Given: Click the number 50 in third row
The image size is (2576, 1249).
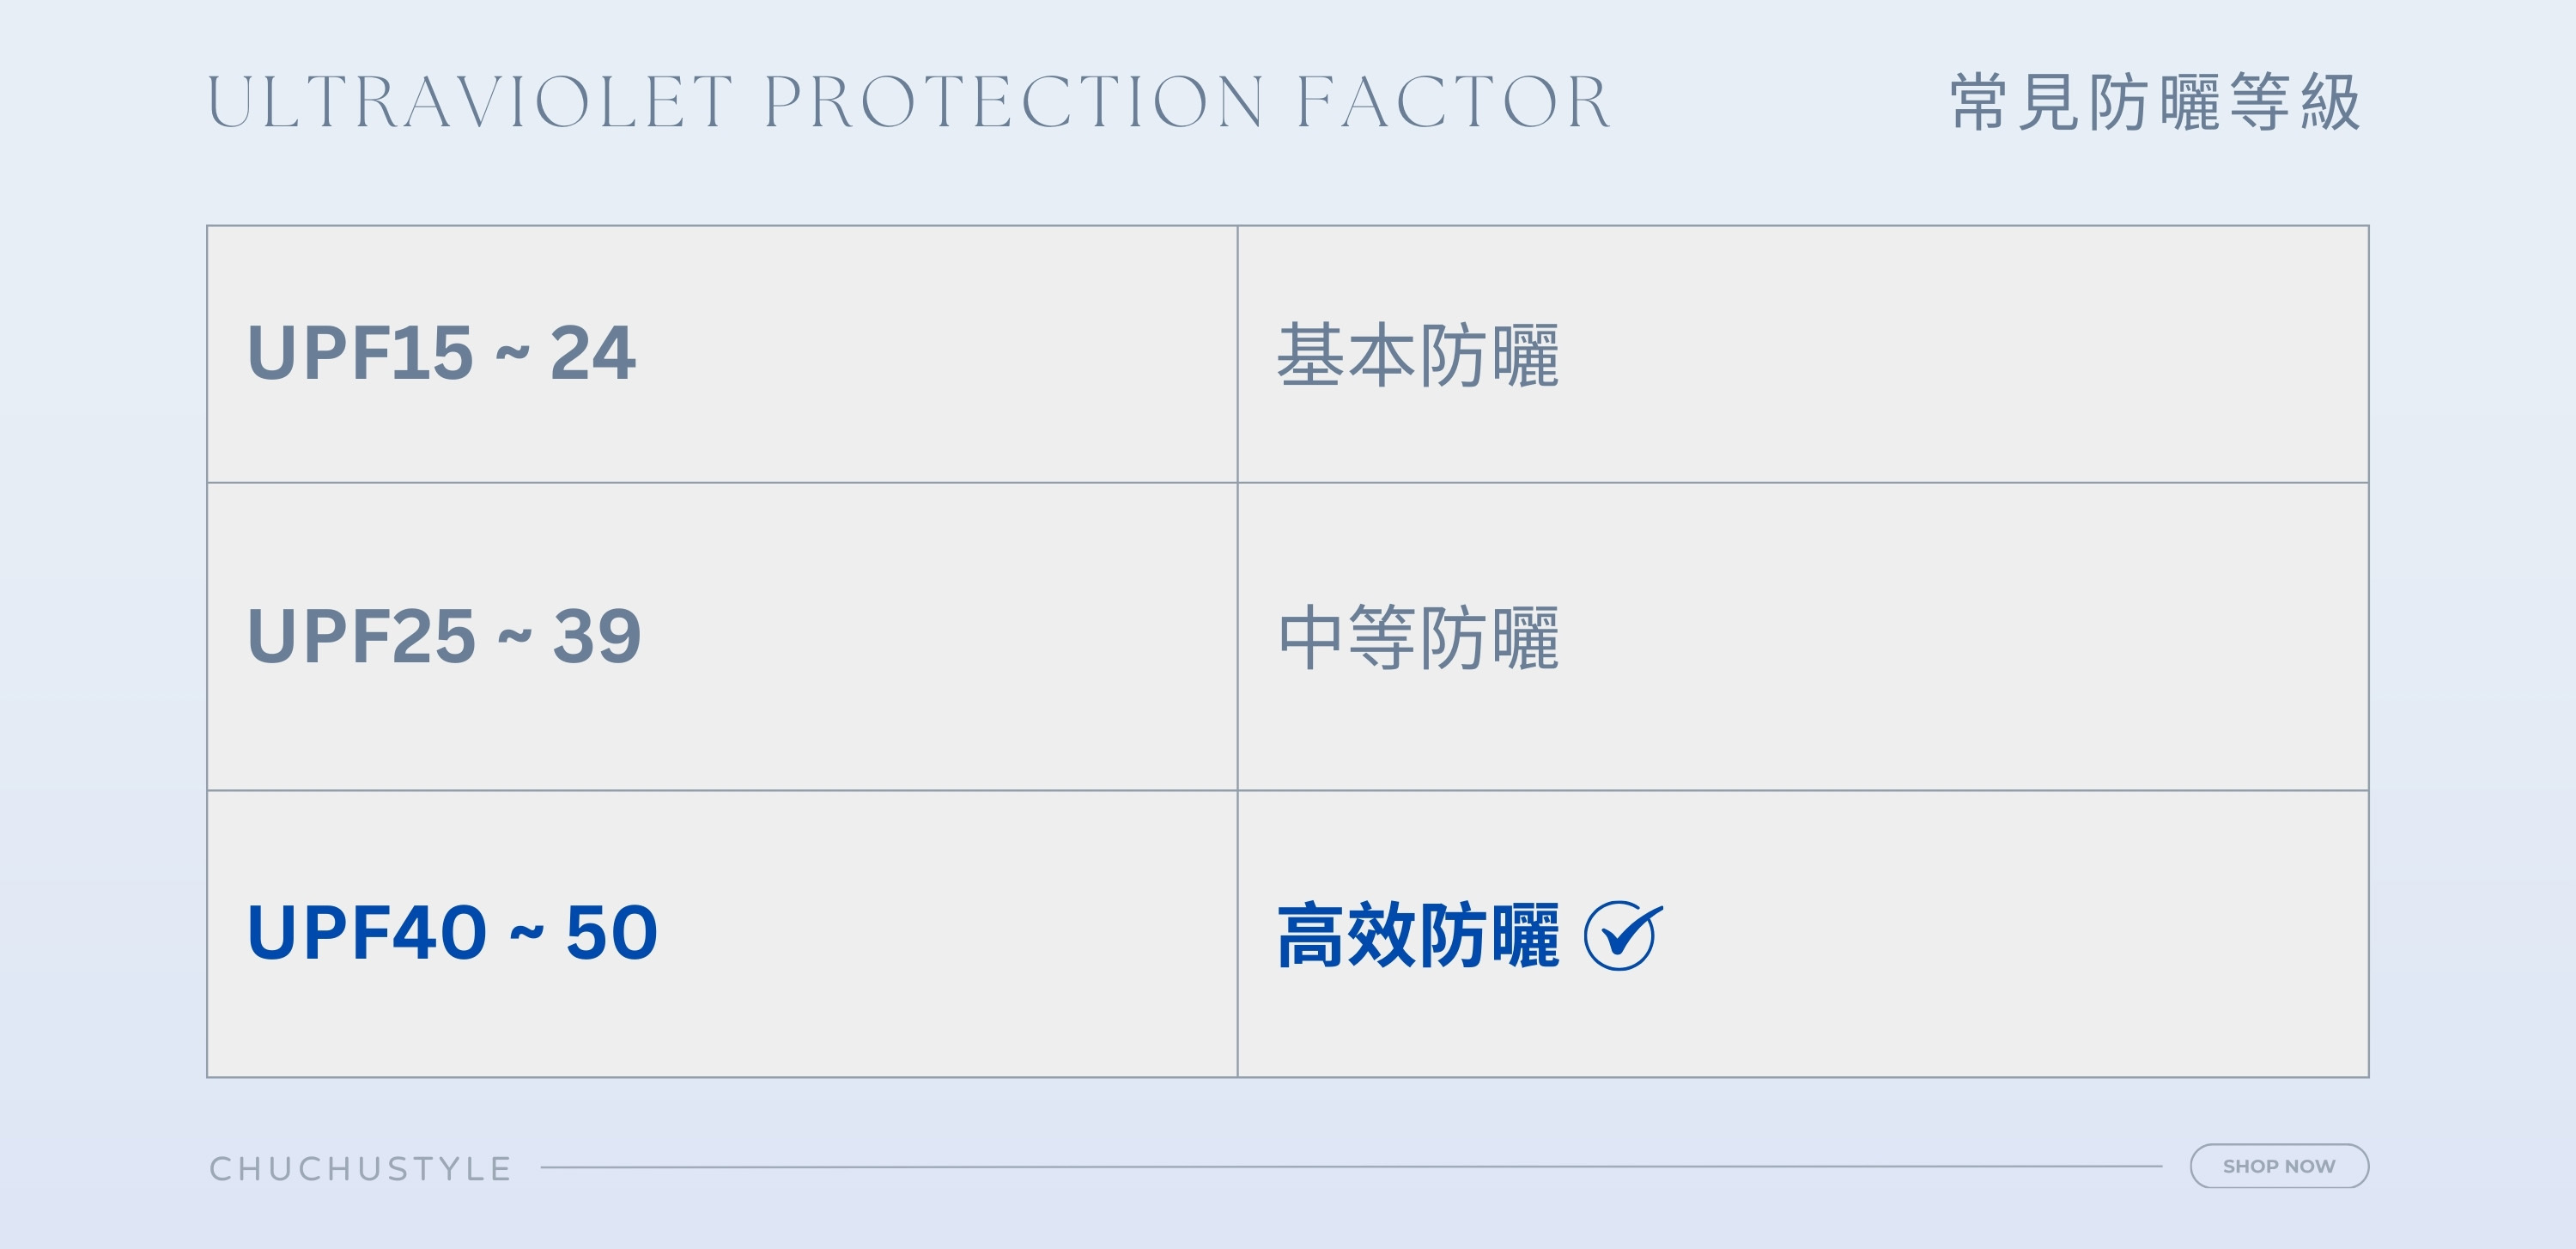Looking at the screenshot, I should coord(612,932).
